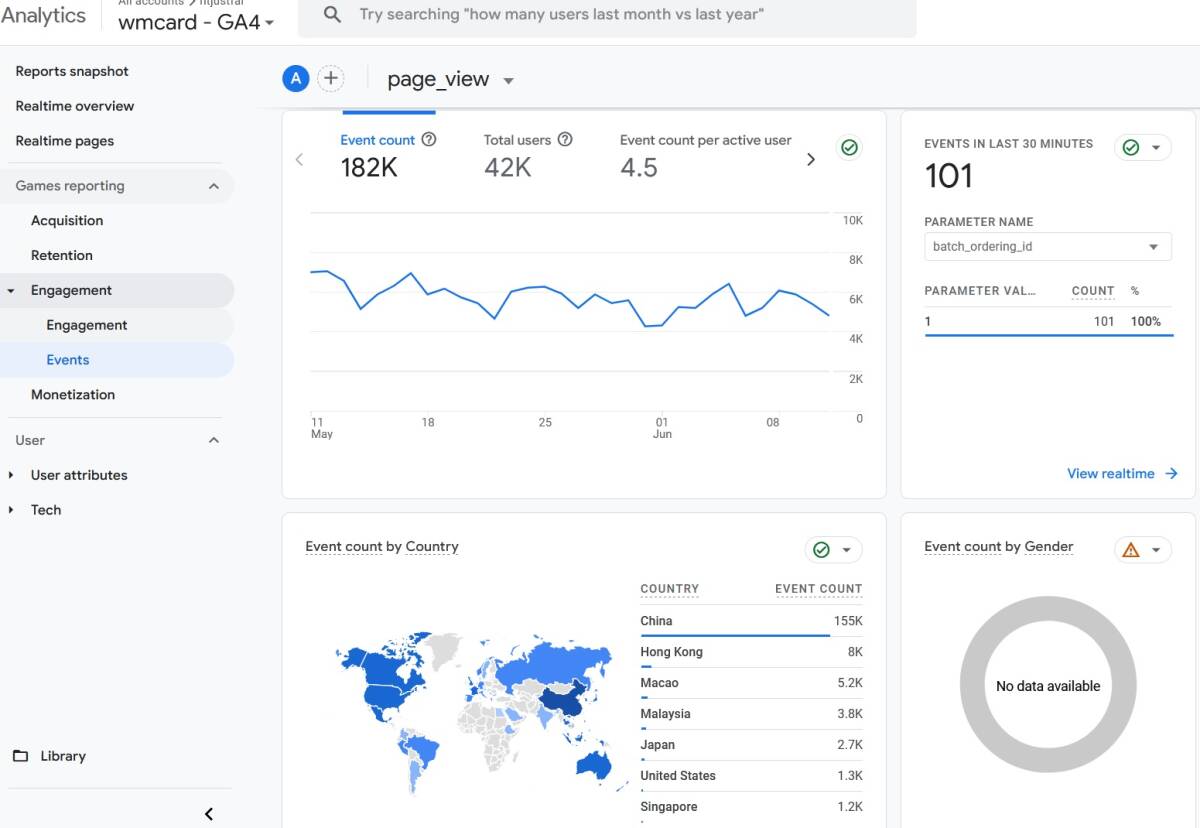Screen dimensions: 1200x828
Task: Click the search input field
Action: tap(607, 15)
